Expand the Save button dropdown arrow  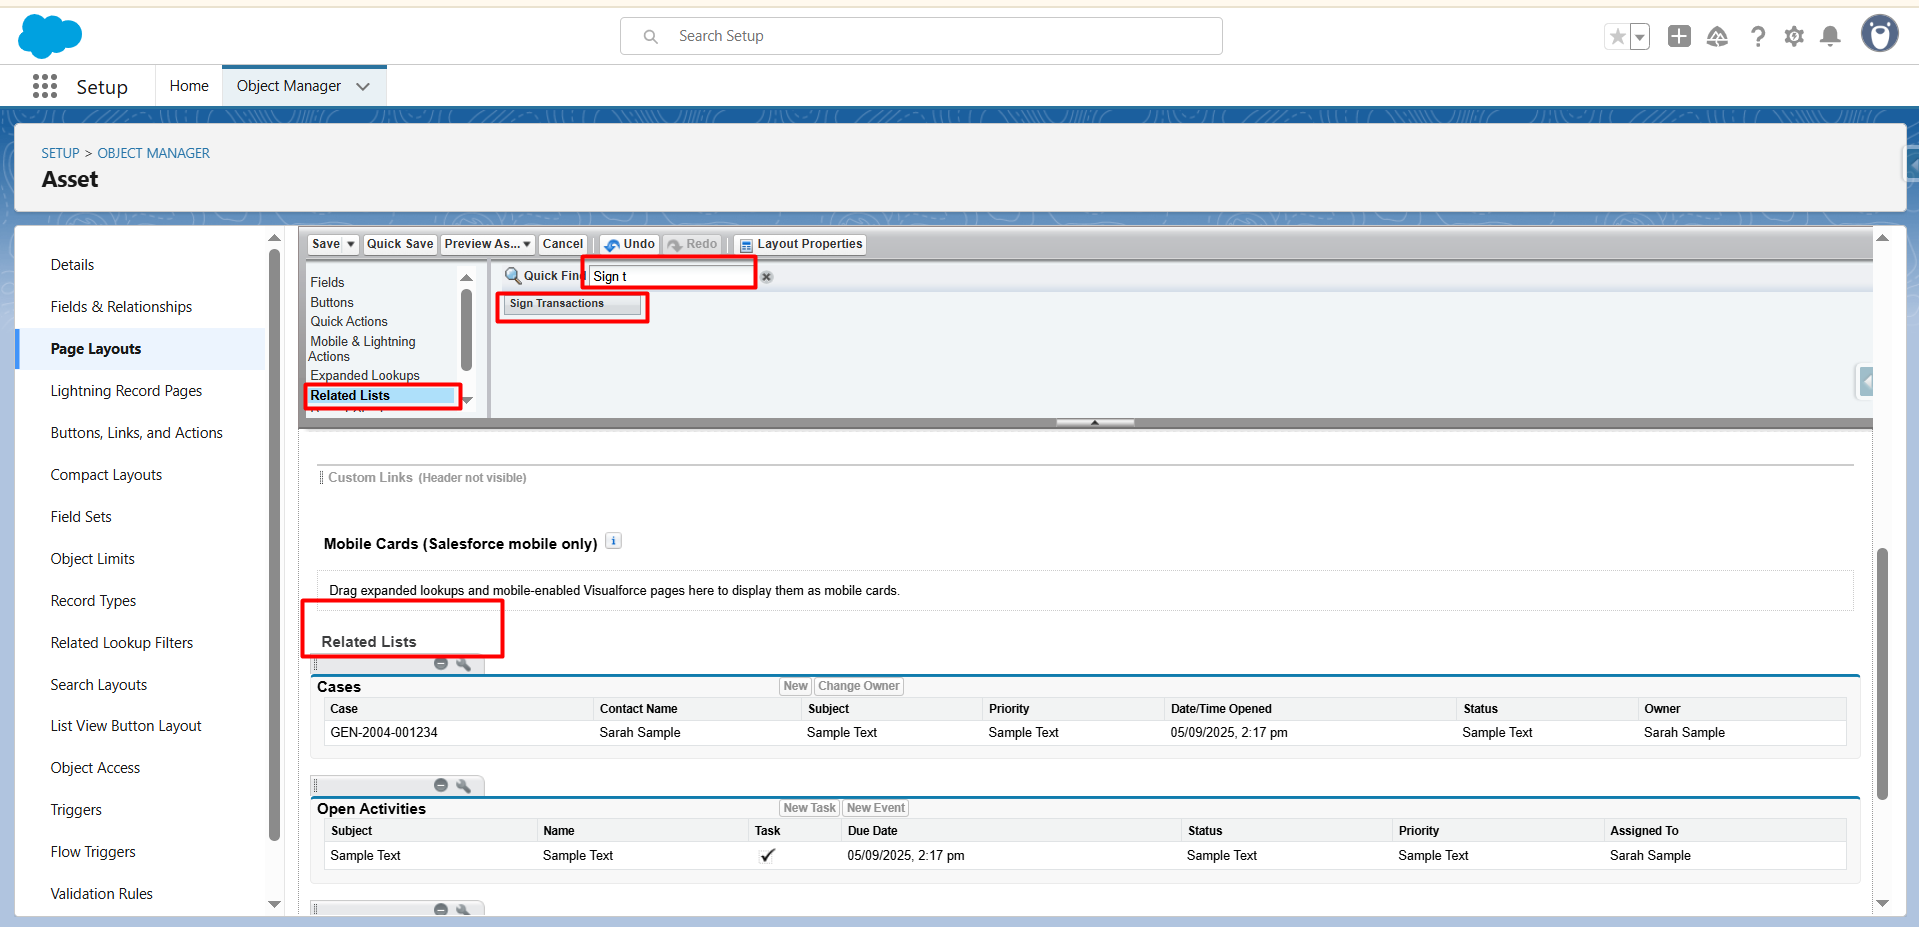click(x=351, y=244)
